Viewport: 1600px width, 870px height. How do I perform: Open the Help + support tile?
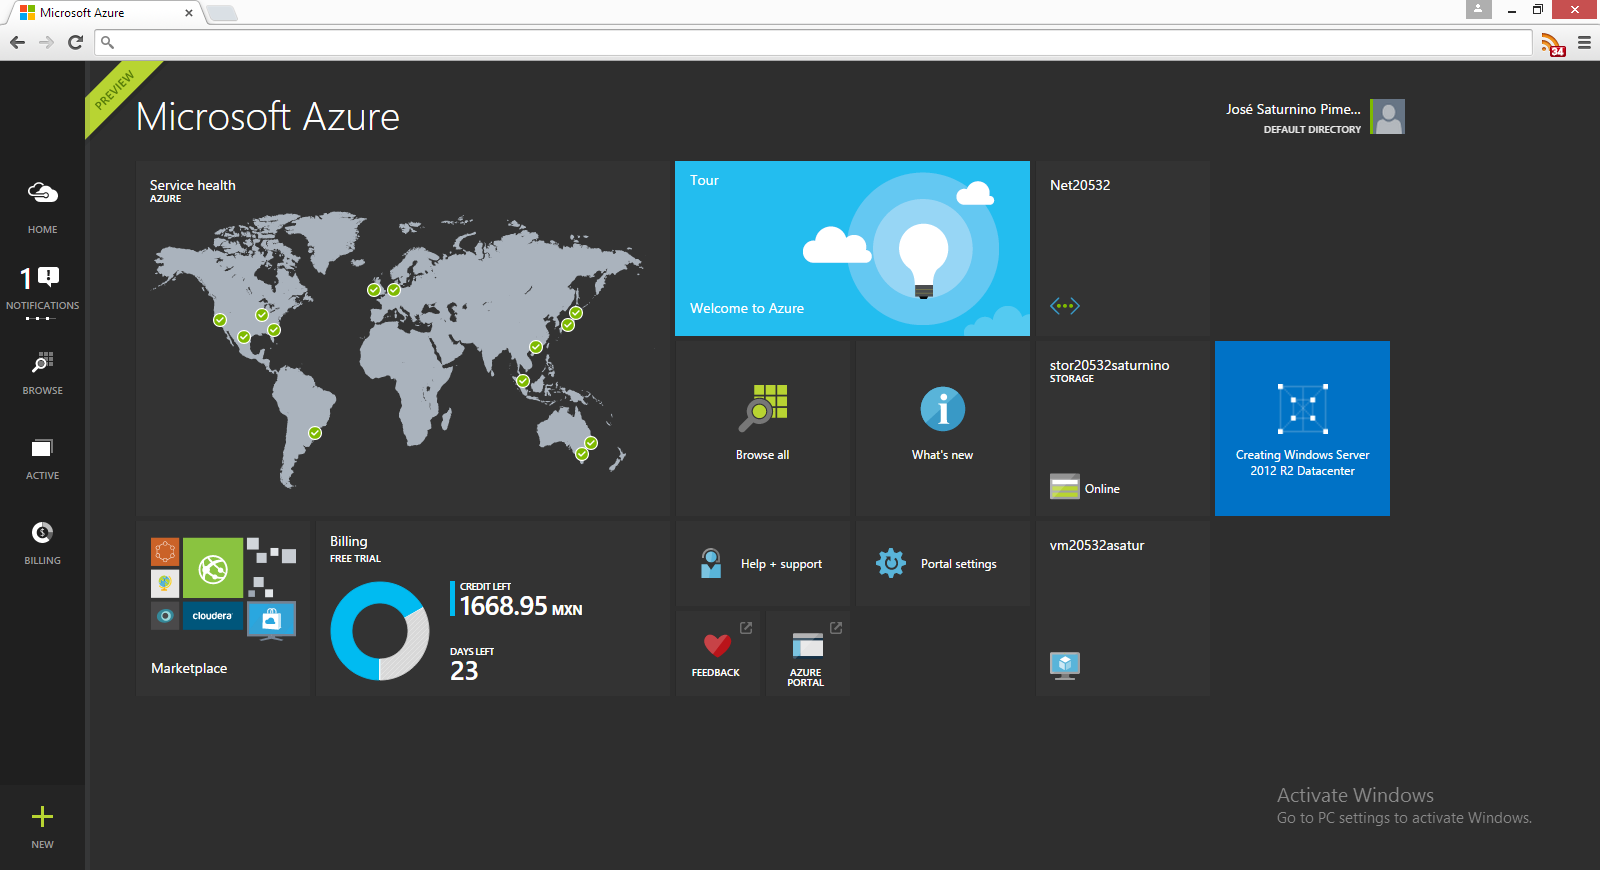(x=763, y=563)
